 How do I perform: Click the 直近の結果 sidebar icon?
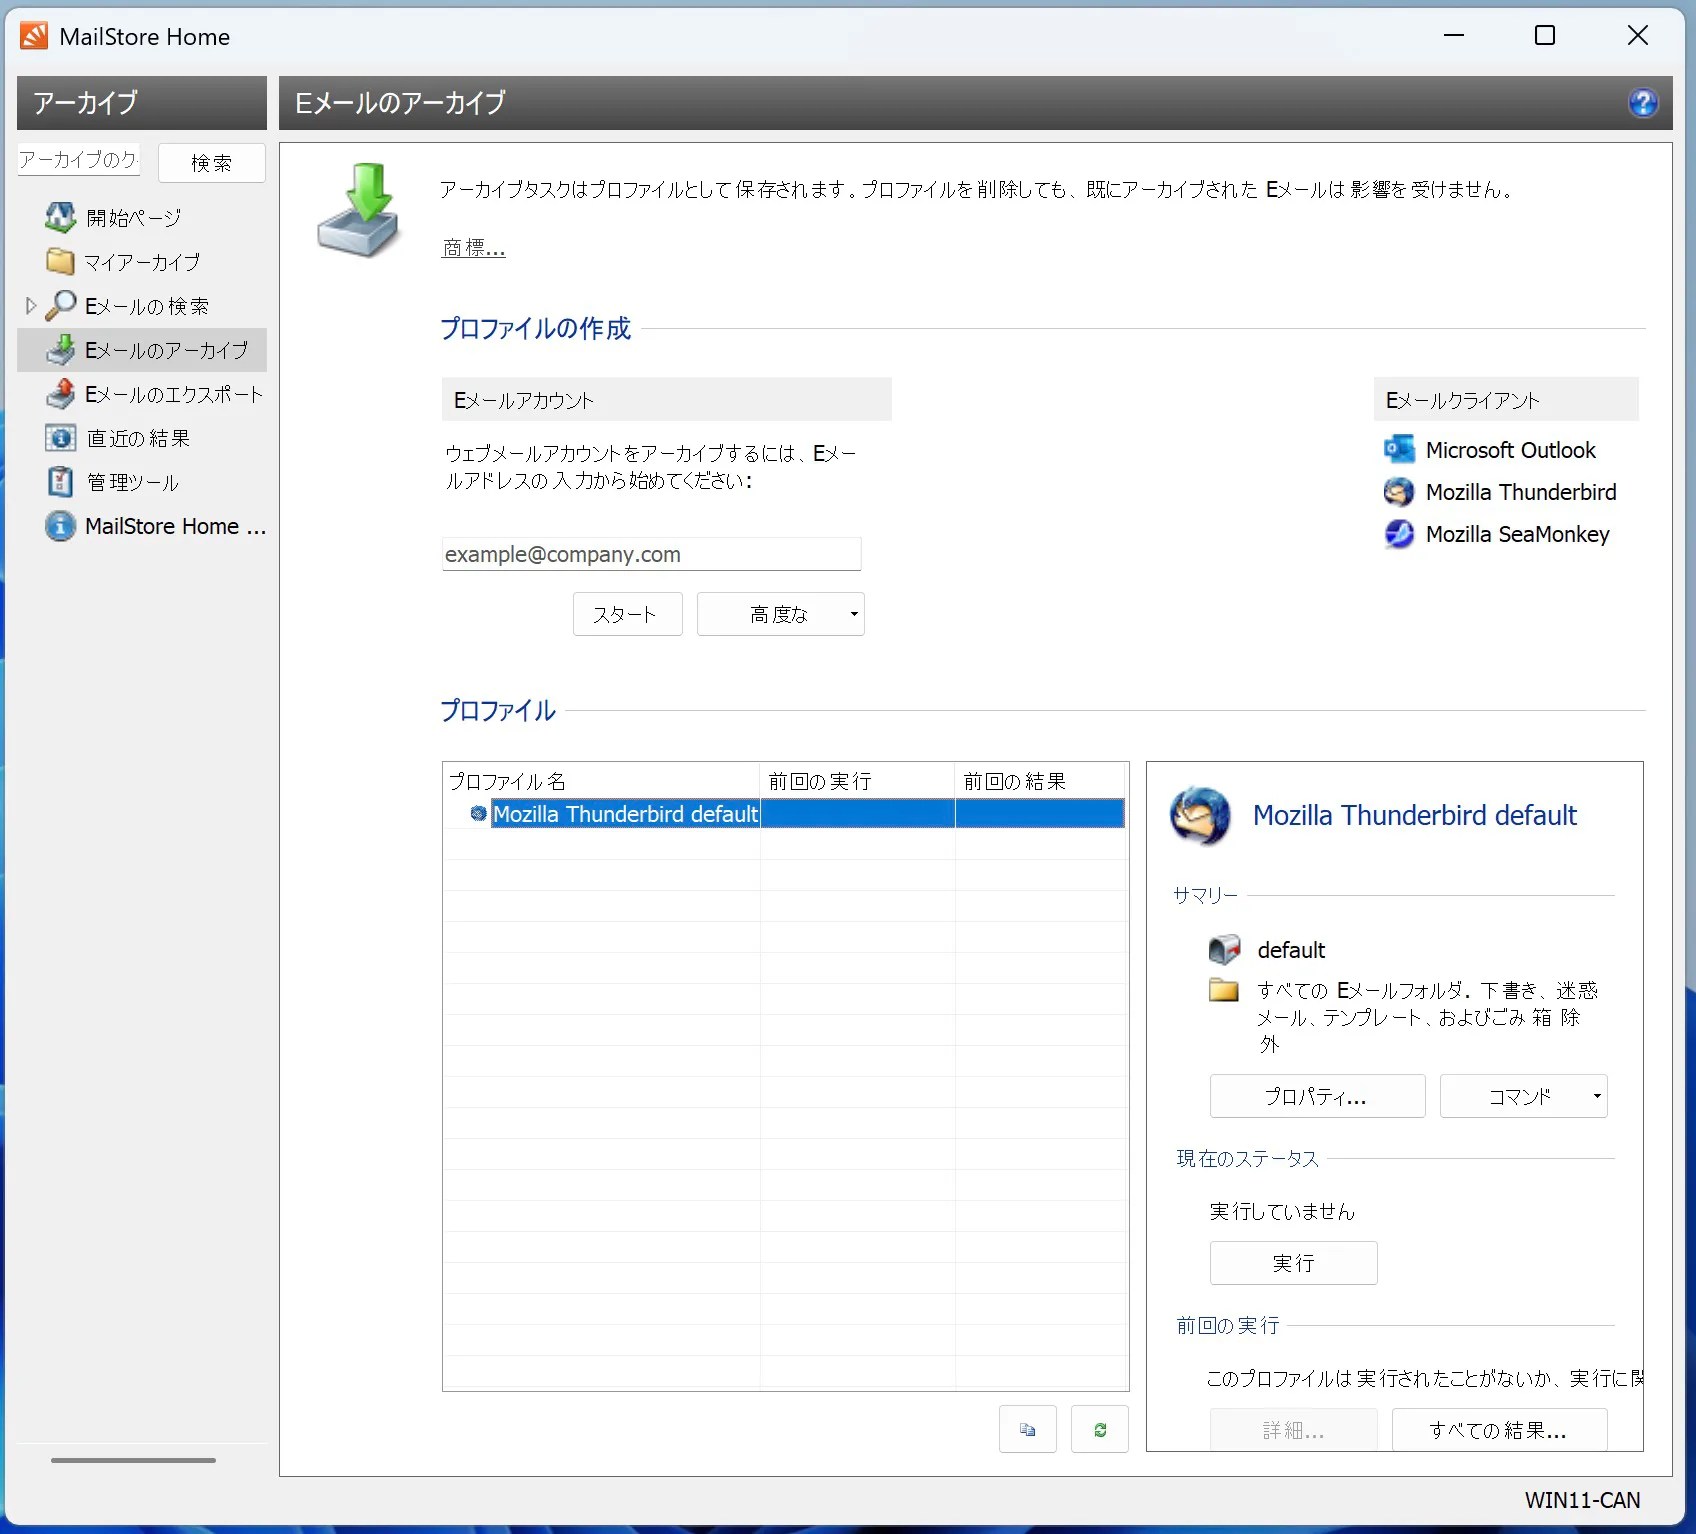click(60, 437)
